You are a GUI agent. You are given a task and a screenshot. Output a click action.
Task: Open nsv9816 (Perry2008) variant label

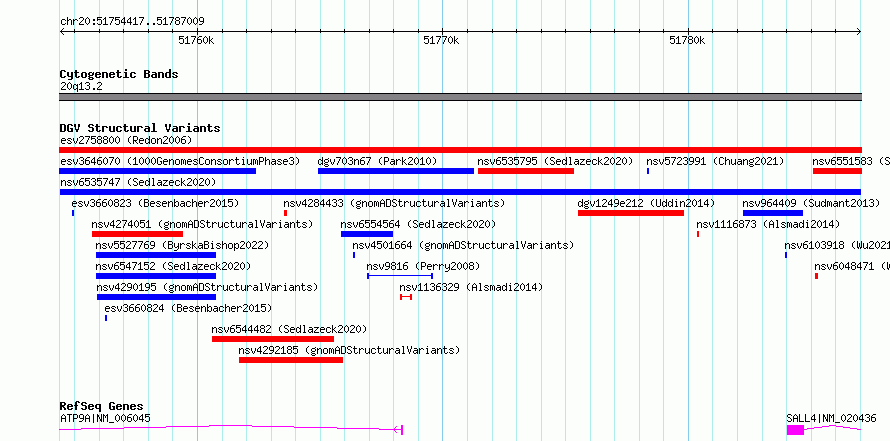point(423,266)
